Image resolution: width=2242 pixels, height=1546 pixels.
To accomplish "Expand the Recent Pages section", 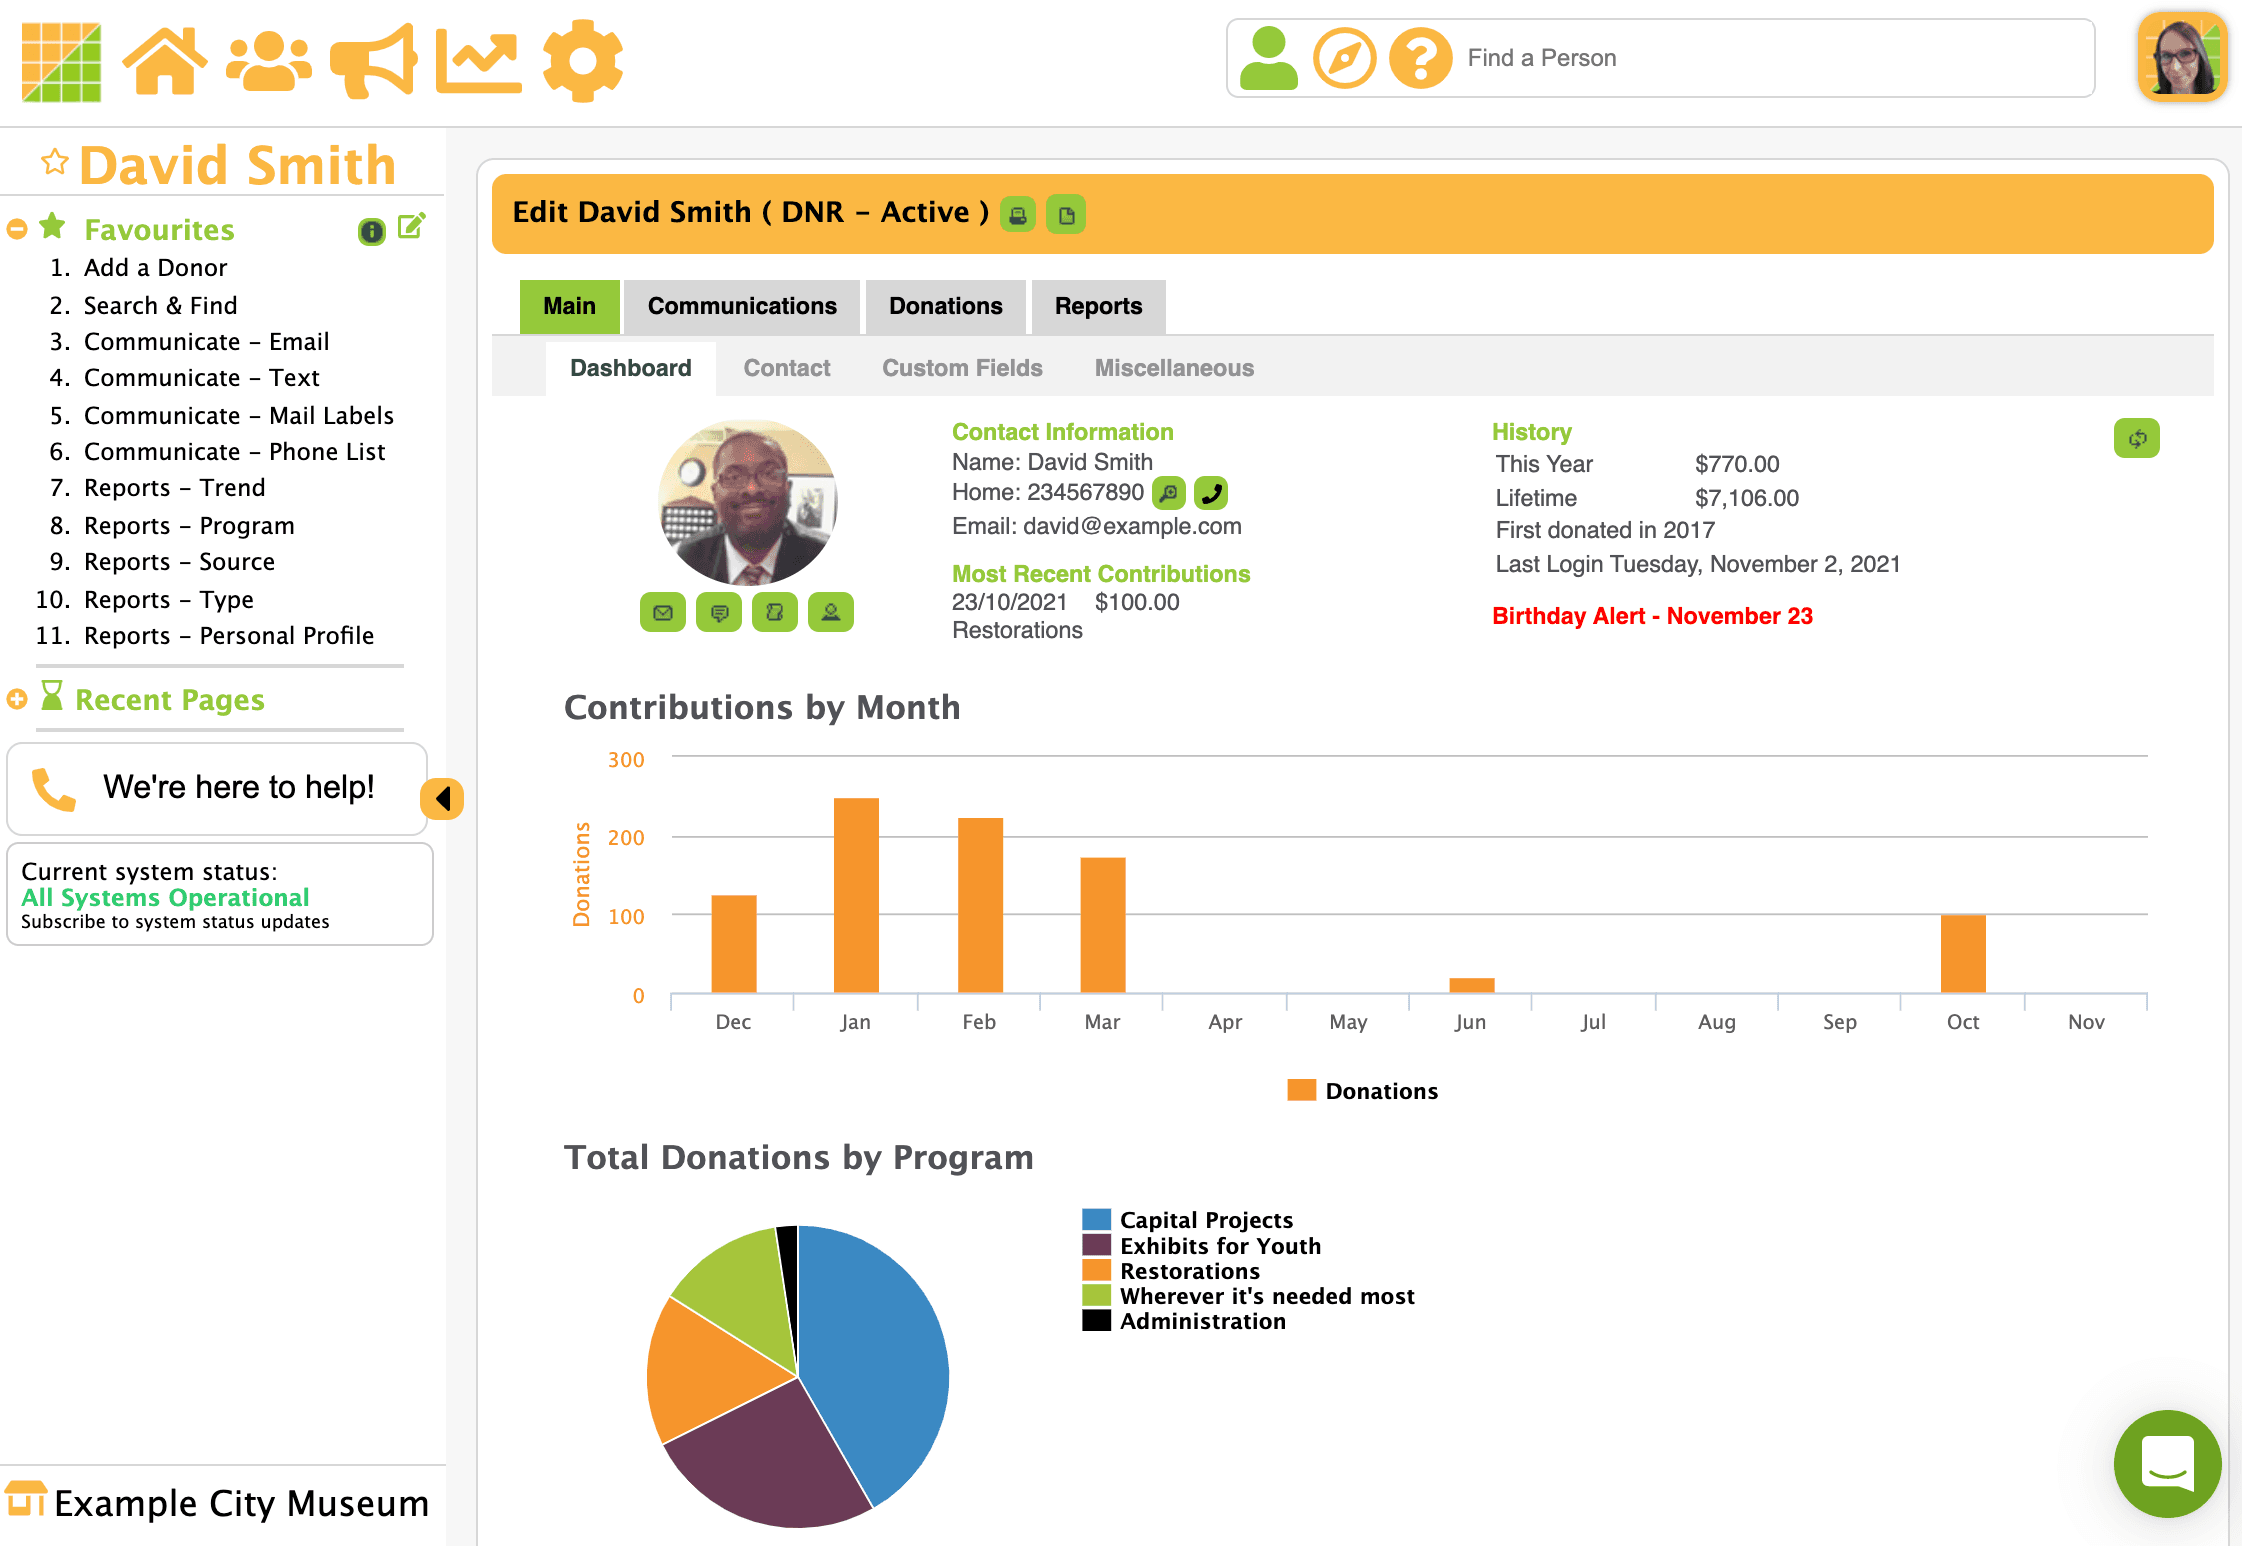I will [x=17, y=699].
